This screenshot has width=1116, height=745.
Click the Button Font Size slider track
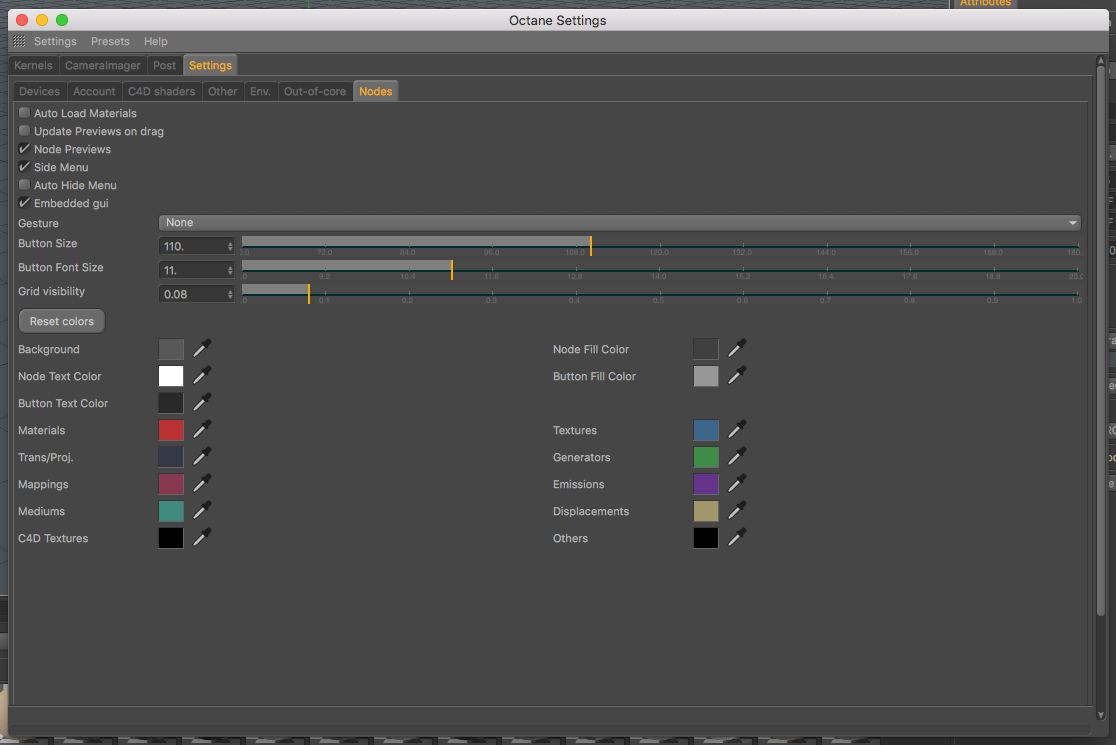coord(660,270)
